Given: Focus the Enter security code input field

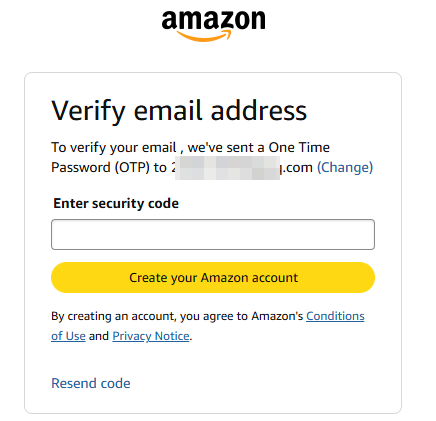Looking at the screenshot, I should 213,234.
